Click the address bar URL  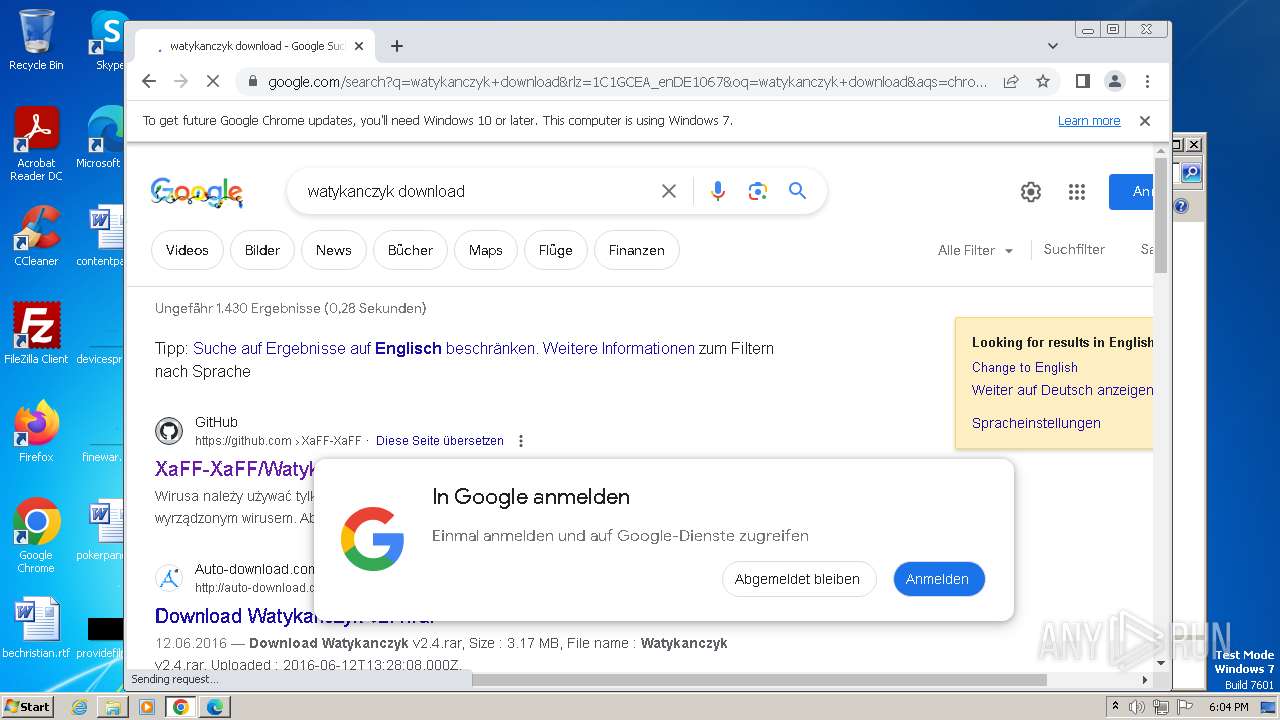coord(627,82)
